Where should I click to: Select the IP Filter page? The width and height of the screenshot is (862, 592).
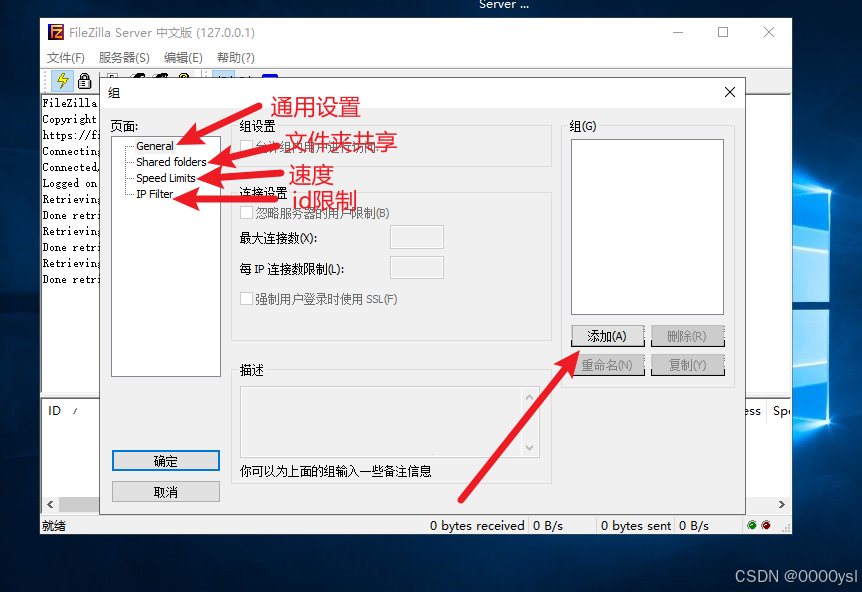(154, 194)
